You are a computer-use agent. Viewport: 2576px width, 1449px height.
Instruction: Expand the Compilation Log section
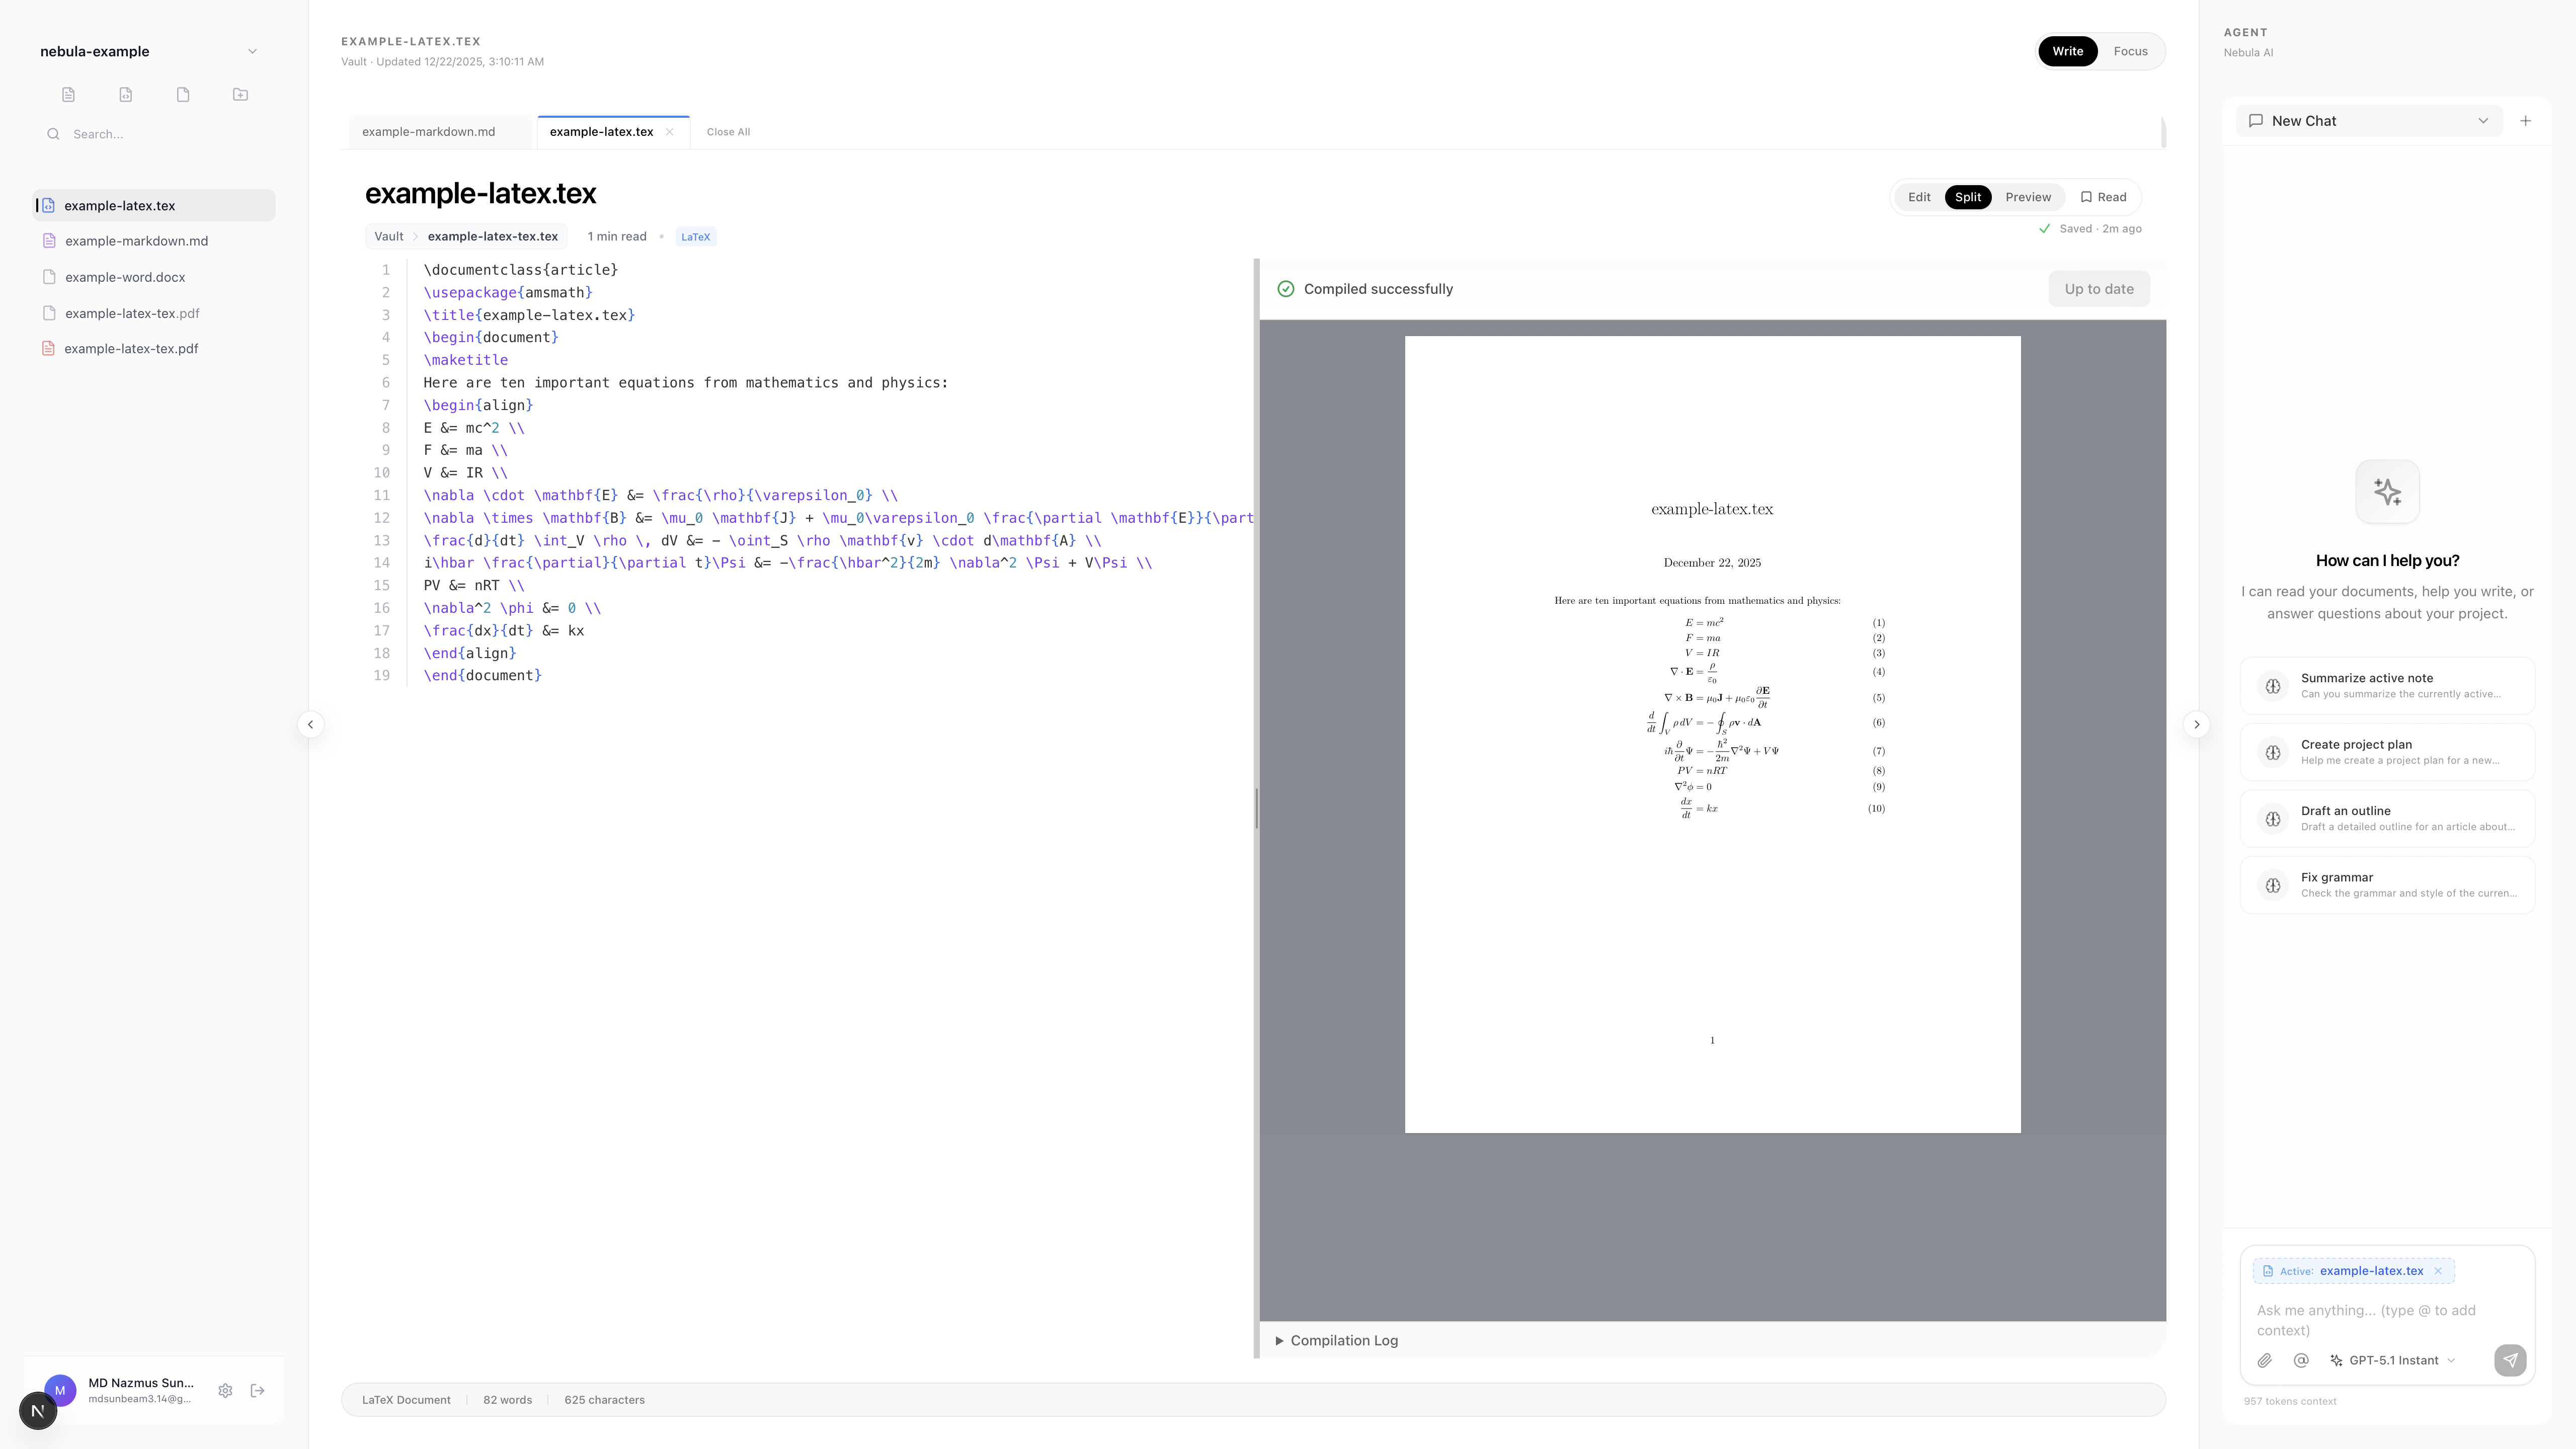(x=1336, y=1340)
